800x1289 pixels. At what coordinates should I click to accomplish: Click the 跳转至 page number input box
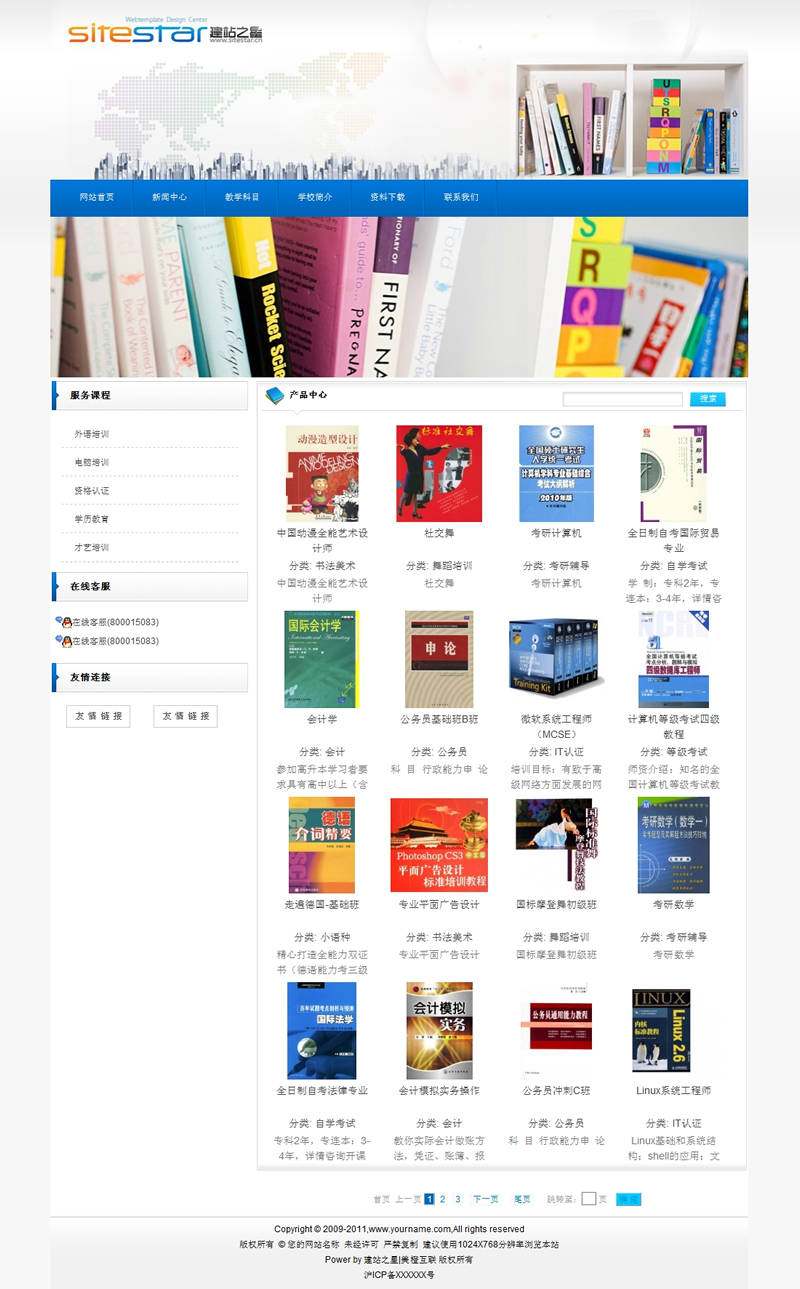pyautogui.click(x=589, y=1199)
